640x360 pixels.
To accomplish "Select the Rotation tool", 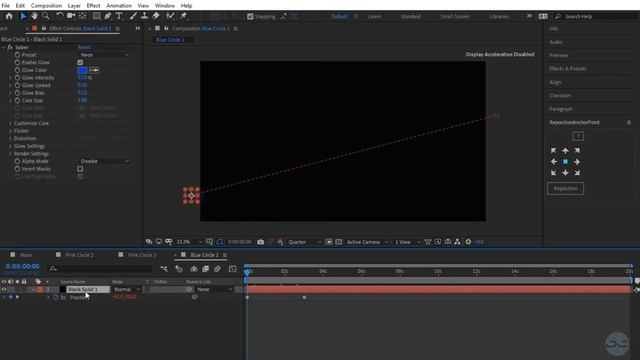I will pos(60,16).
